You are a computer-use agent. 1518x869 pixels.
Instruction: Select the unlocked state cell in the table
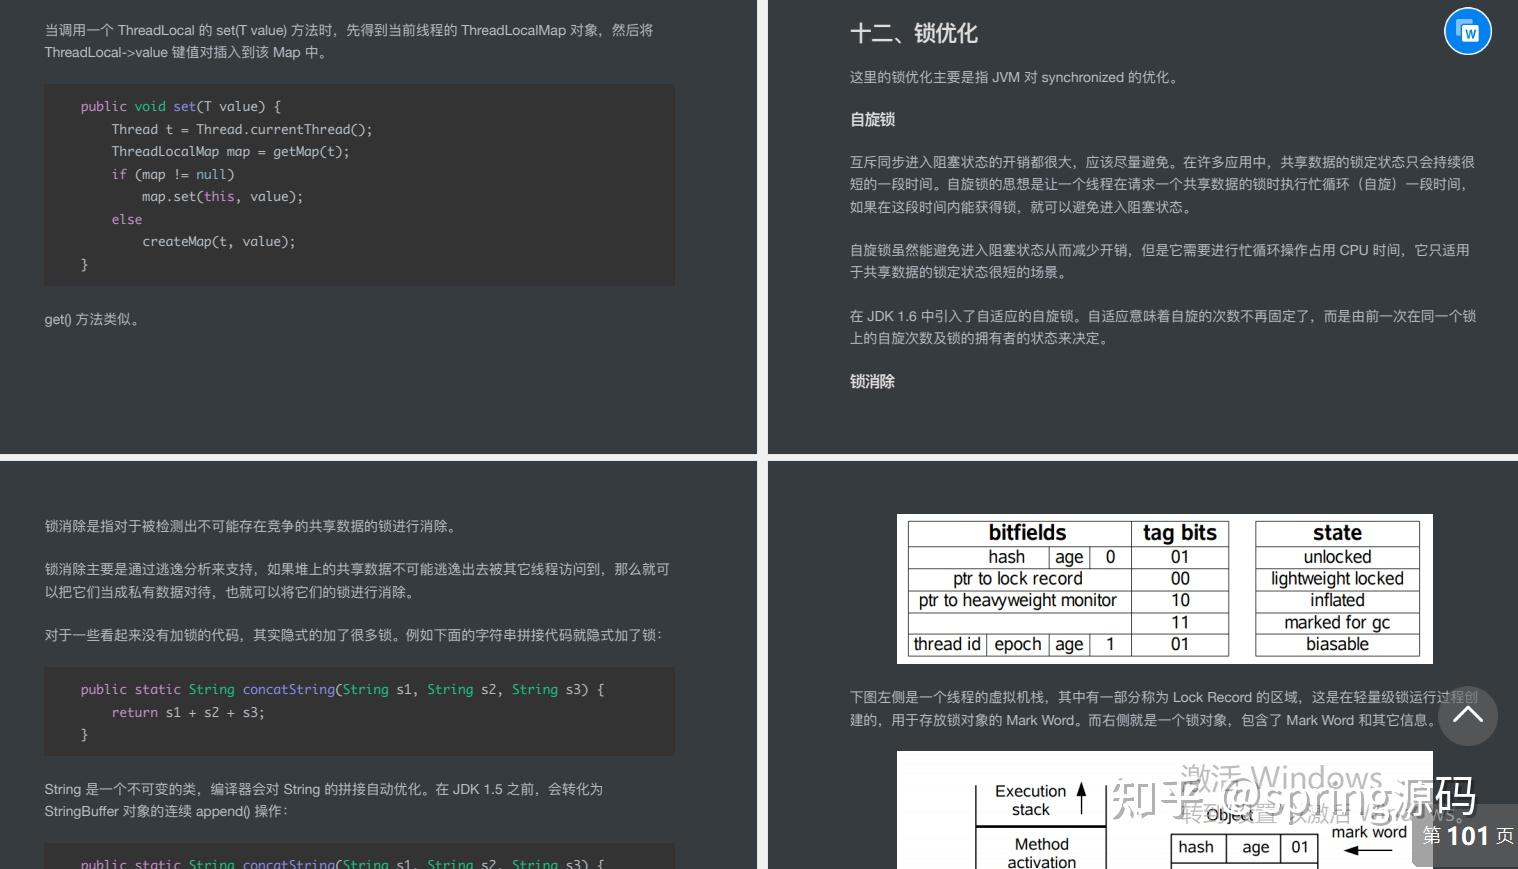coord(1336,557)
